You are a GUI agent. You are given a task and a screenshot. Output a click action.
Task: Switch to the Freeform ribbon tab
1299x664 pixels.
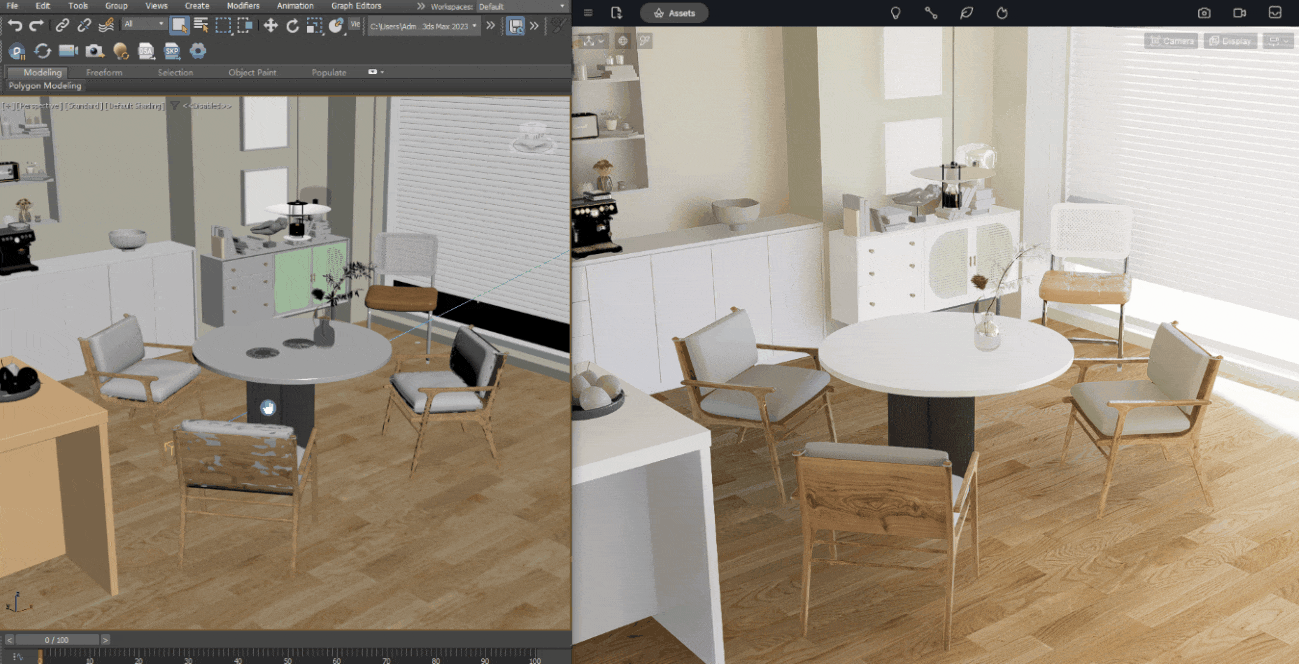pyautogui.click(x=104, y=72)
